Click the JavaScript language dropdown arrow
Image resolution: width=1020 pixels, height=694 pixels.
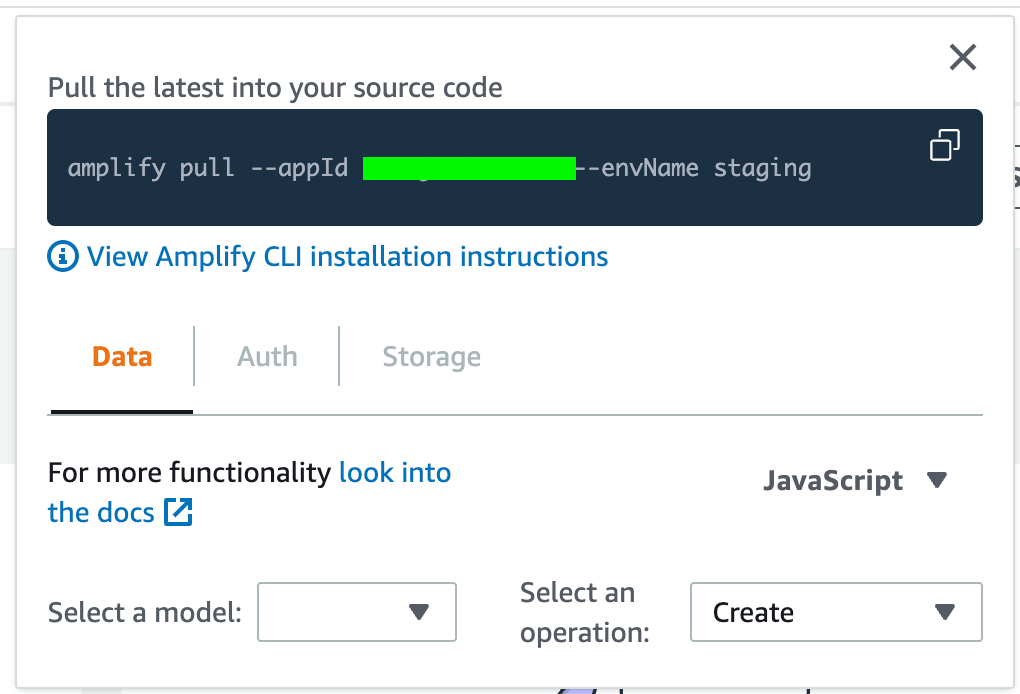click(x=937, y=481)
